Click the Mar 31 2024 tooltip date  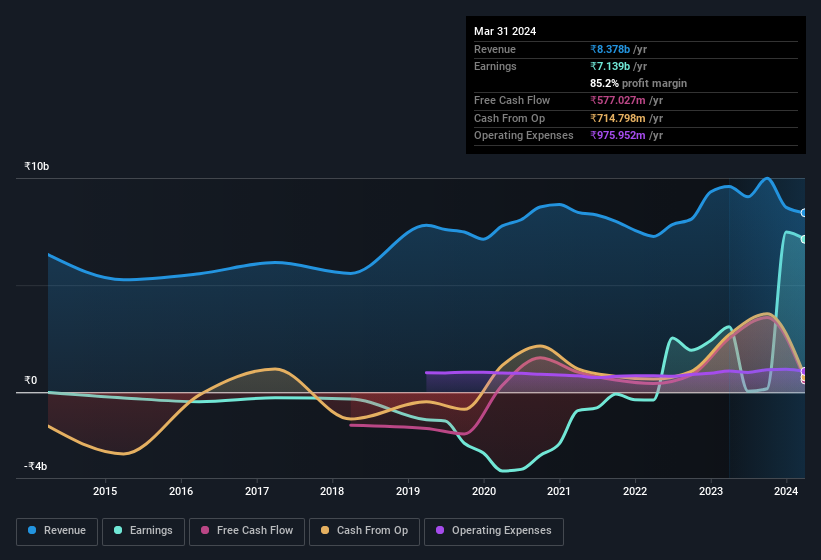(505, 31)
